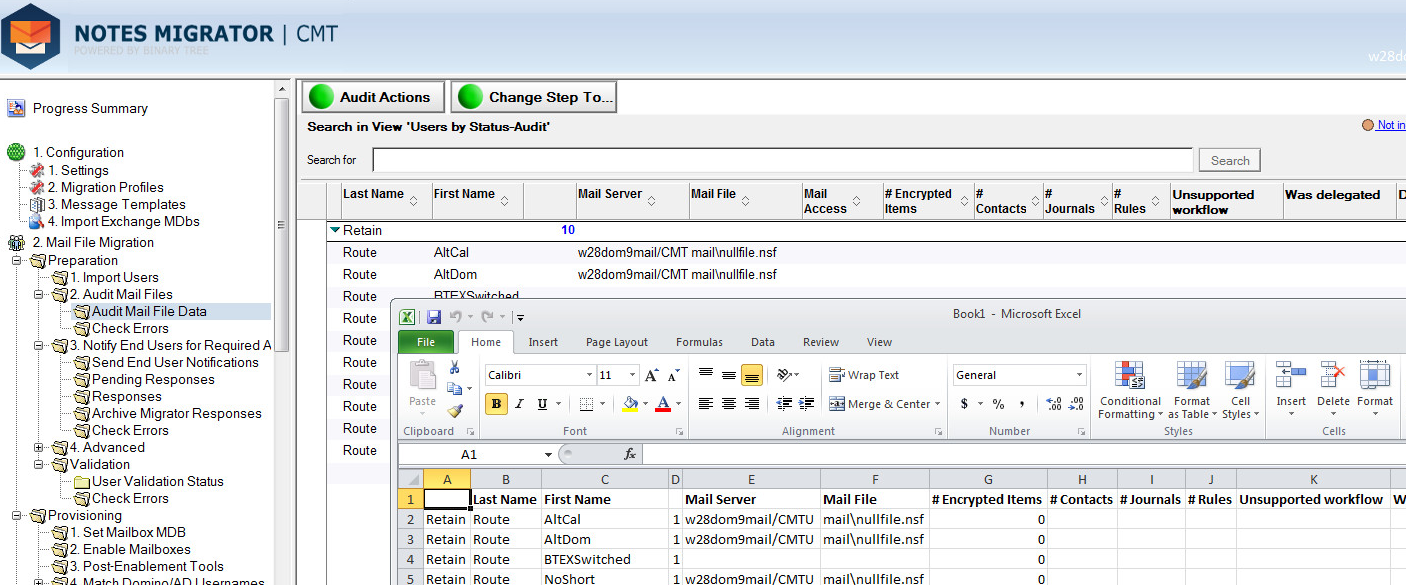Click the yellow Fill Color swatch

pyautogui.click(x=630, y=404)
